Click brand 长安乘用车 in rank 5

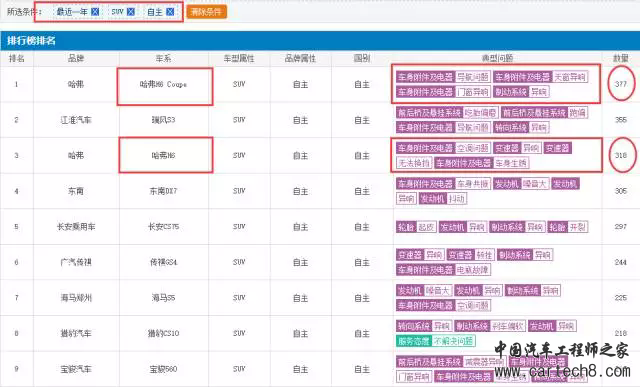point(76,226)
